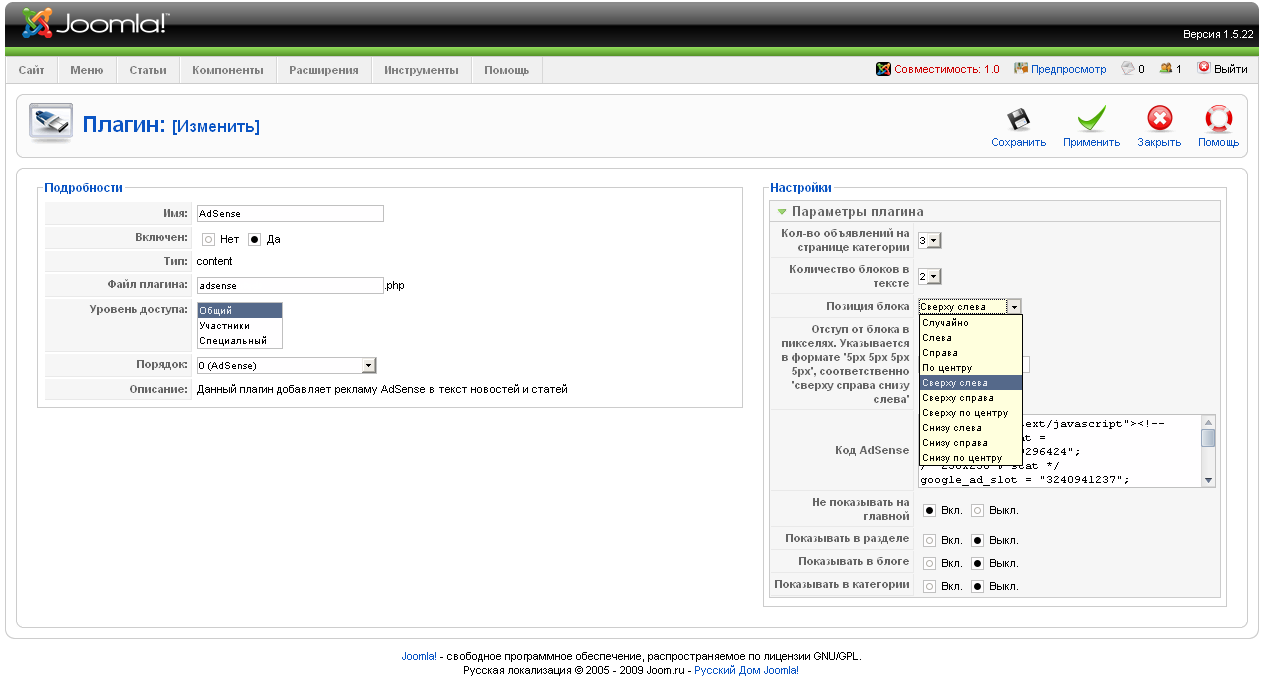Select Вкл. for Показывать в блоге

930,563
